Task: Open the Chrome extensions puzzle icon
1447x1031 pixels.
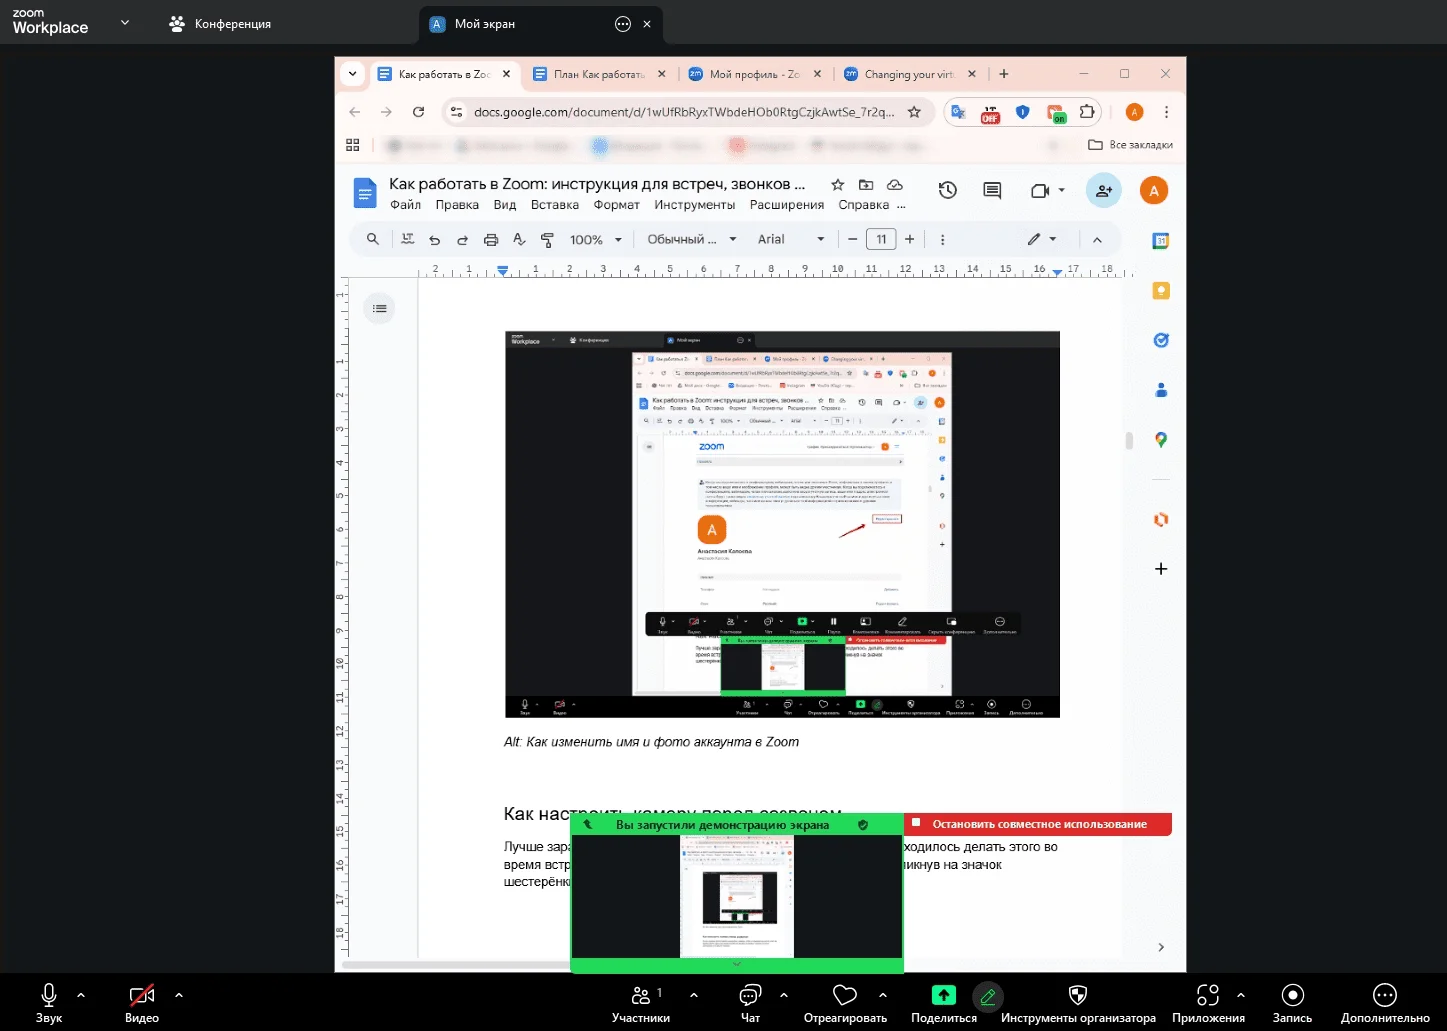Action: [1087, 112]
